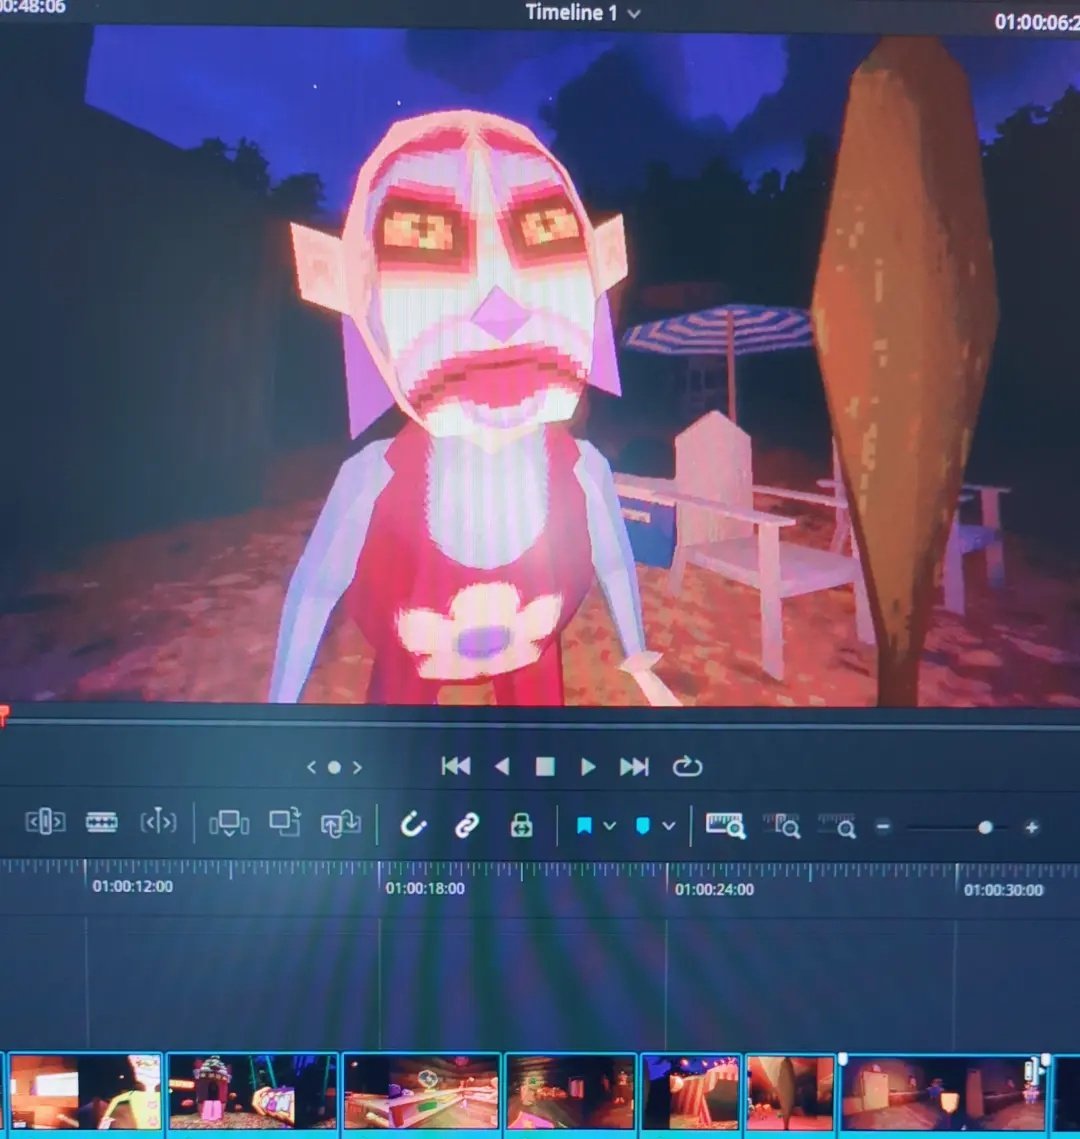
Task: Toggle Position Lock icon
Action: point(521,825)
